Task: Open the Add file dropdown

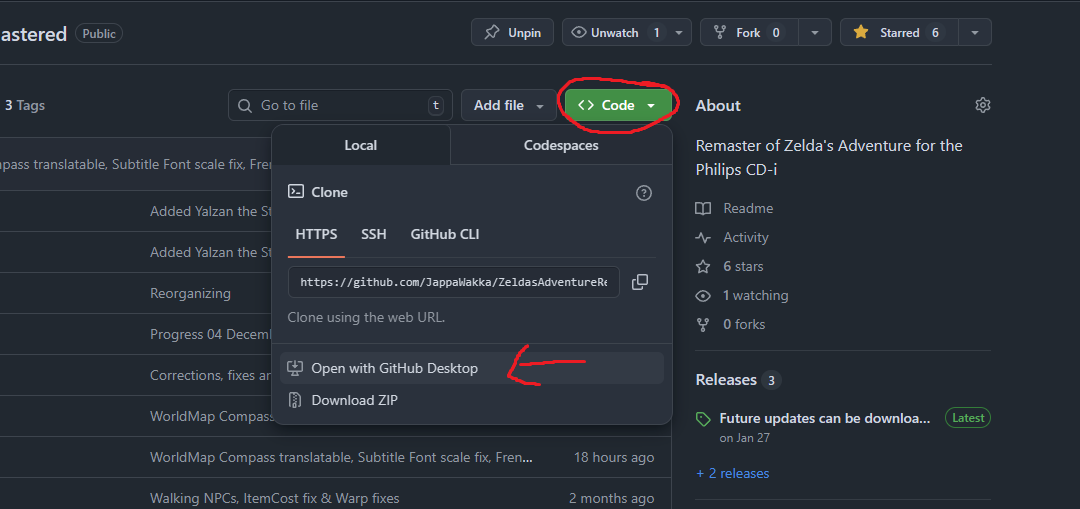Action: coord(508,105)
